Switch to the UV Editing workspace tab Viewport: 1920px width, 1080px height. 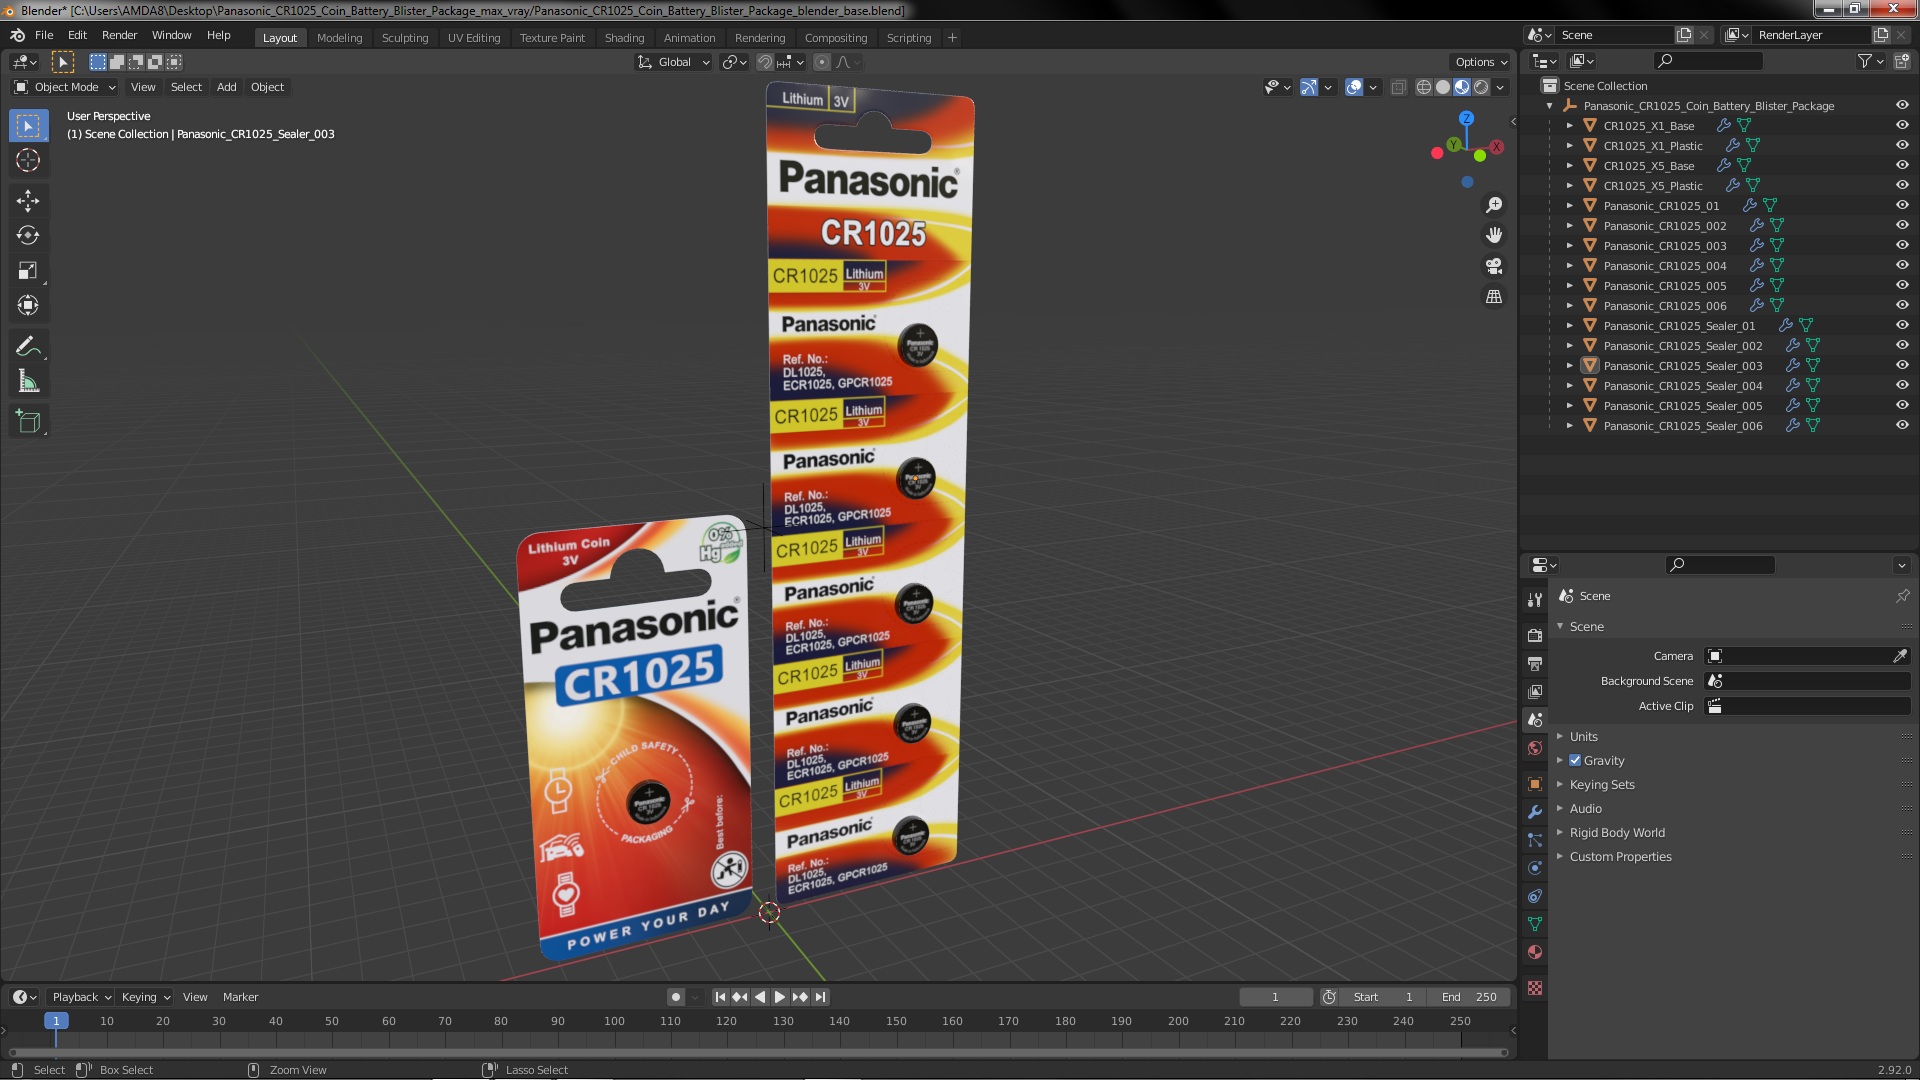click(474, 38)
